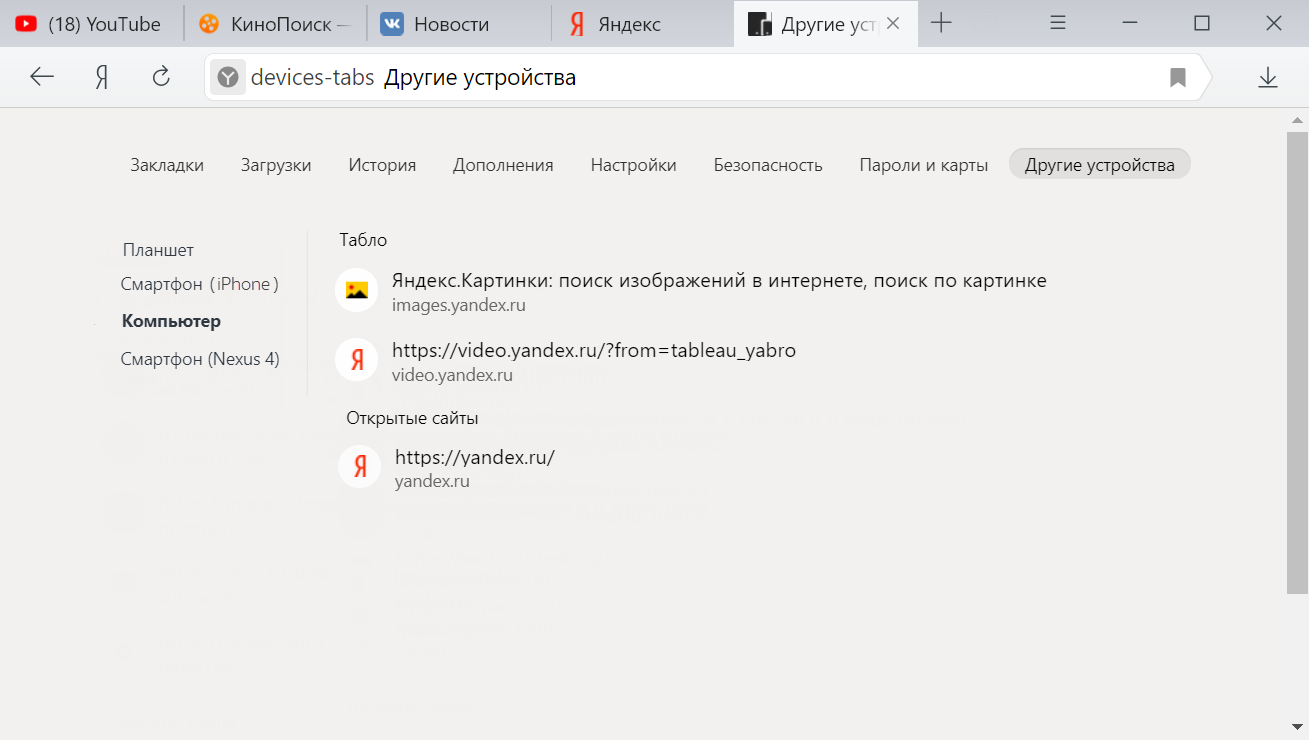Click the address bar showing devices-tabs
This screenshot has width=1309, height=740.
coord(708,77)
